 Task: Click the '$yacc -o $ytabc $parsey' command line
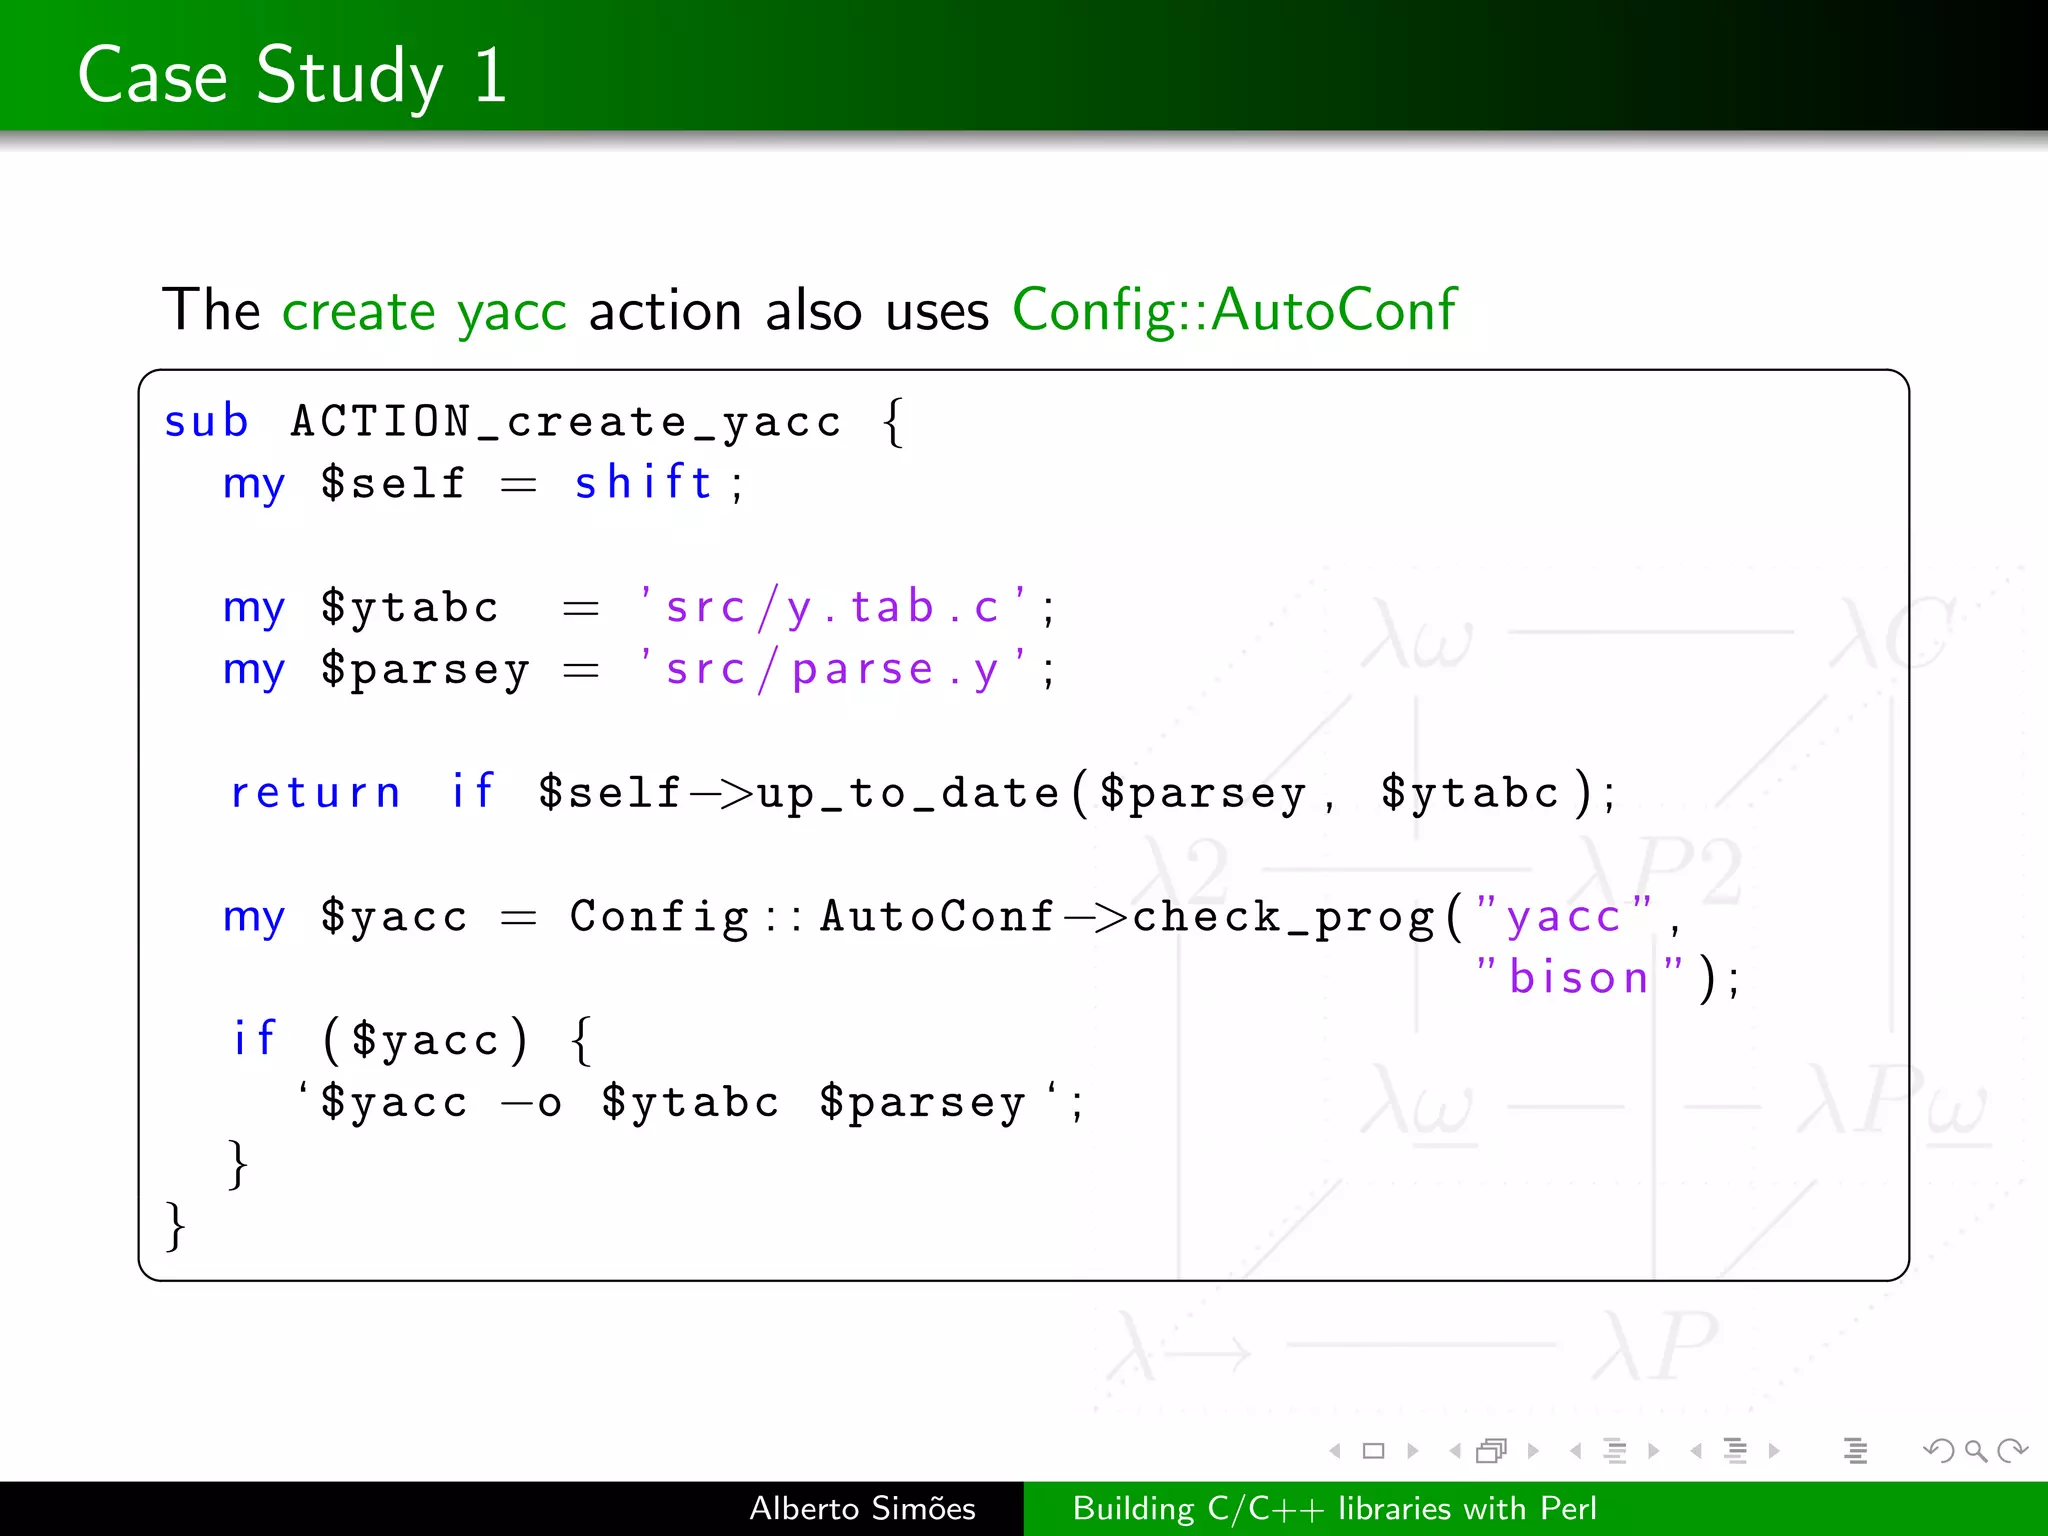point(689,1103)
